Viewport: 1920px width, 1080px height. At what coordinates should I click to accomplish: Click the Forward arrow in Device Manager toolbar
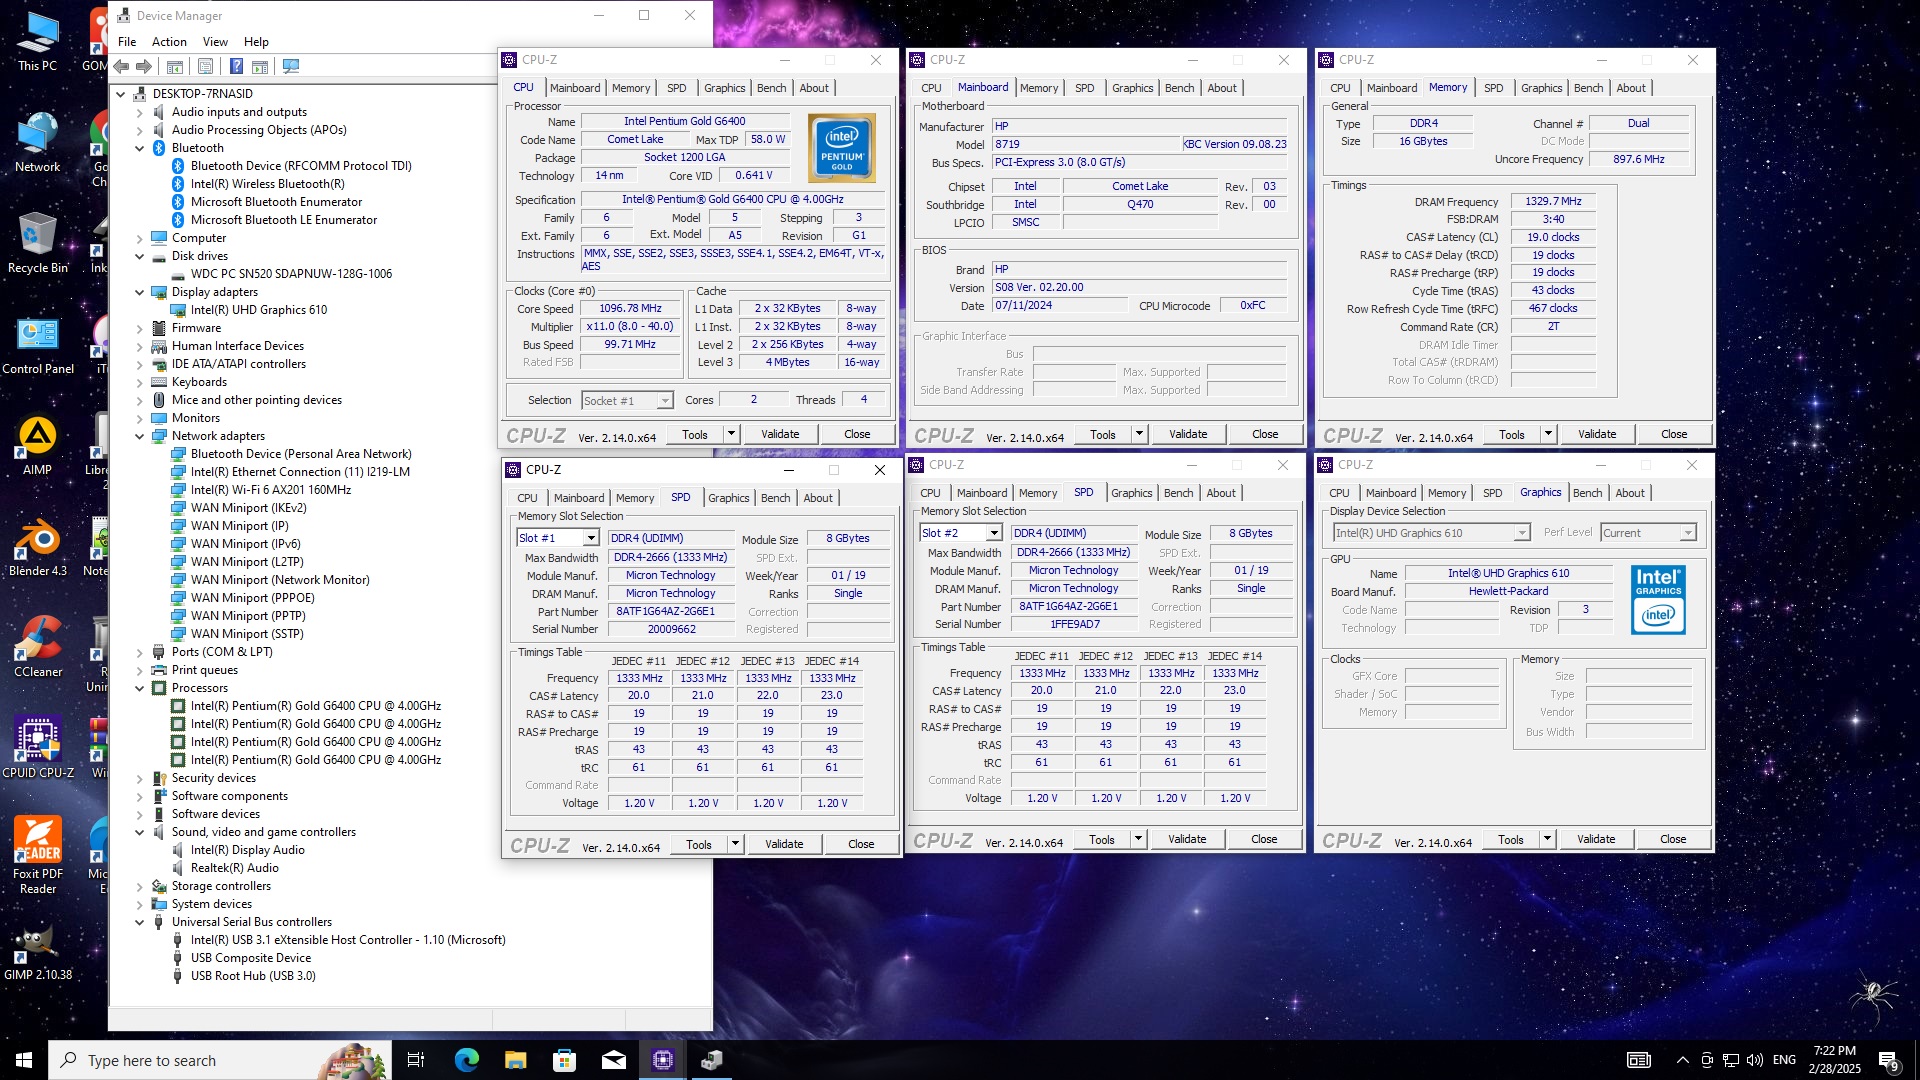tap(144, 67)
